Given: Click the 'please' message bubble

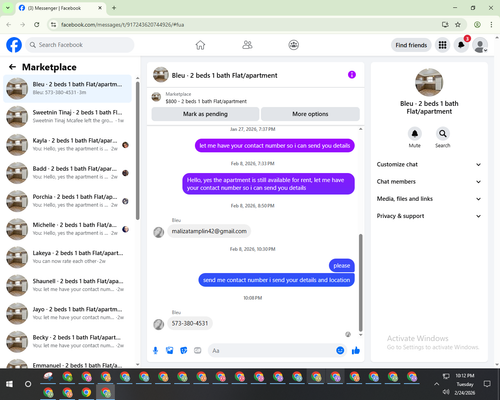Looking at the screenshot, I should click(342, 266).
